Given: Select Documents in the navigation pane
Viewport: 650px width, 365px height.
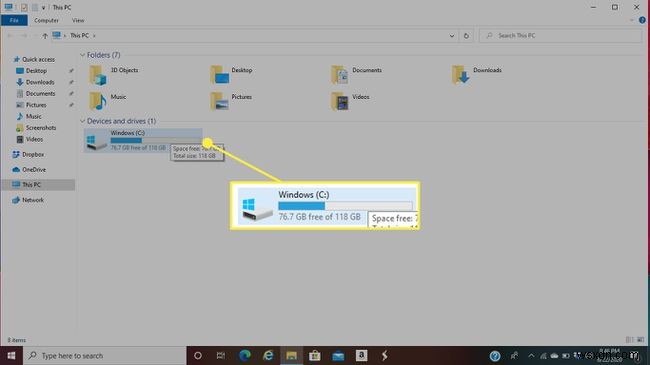Looking at the screenshot, I should pos(36,94).
